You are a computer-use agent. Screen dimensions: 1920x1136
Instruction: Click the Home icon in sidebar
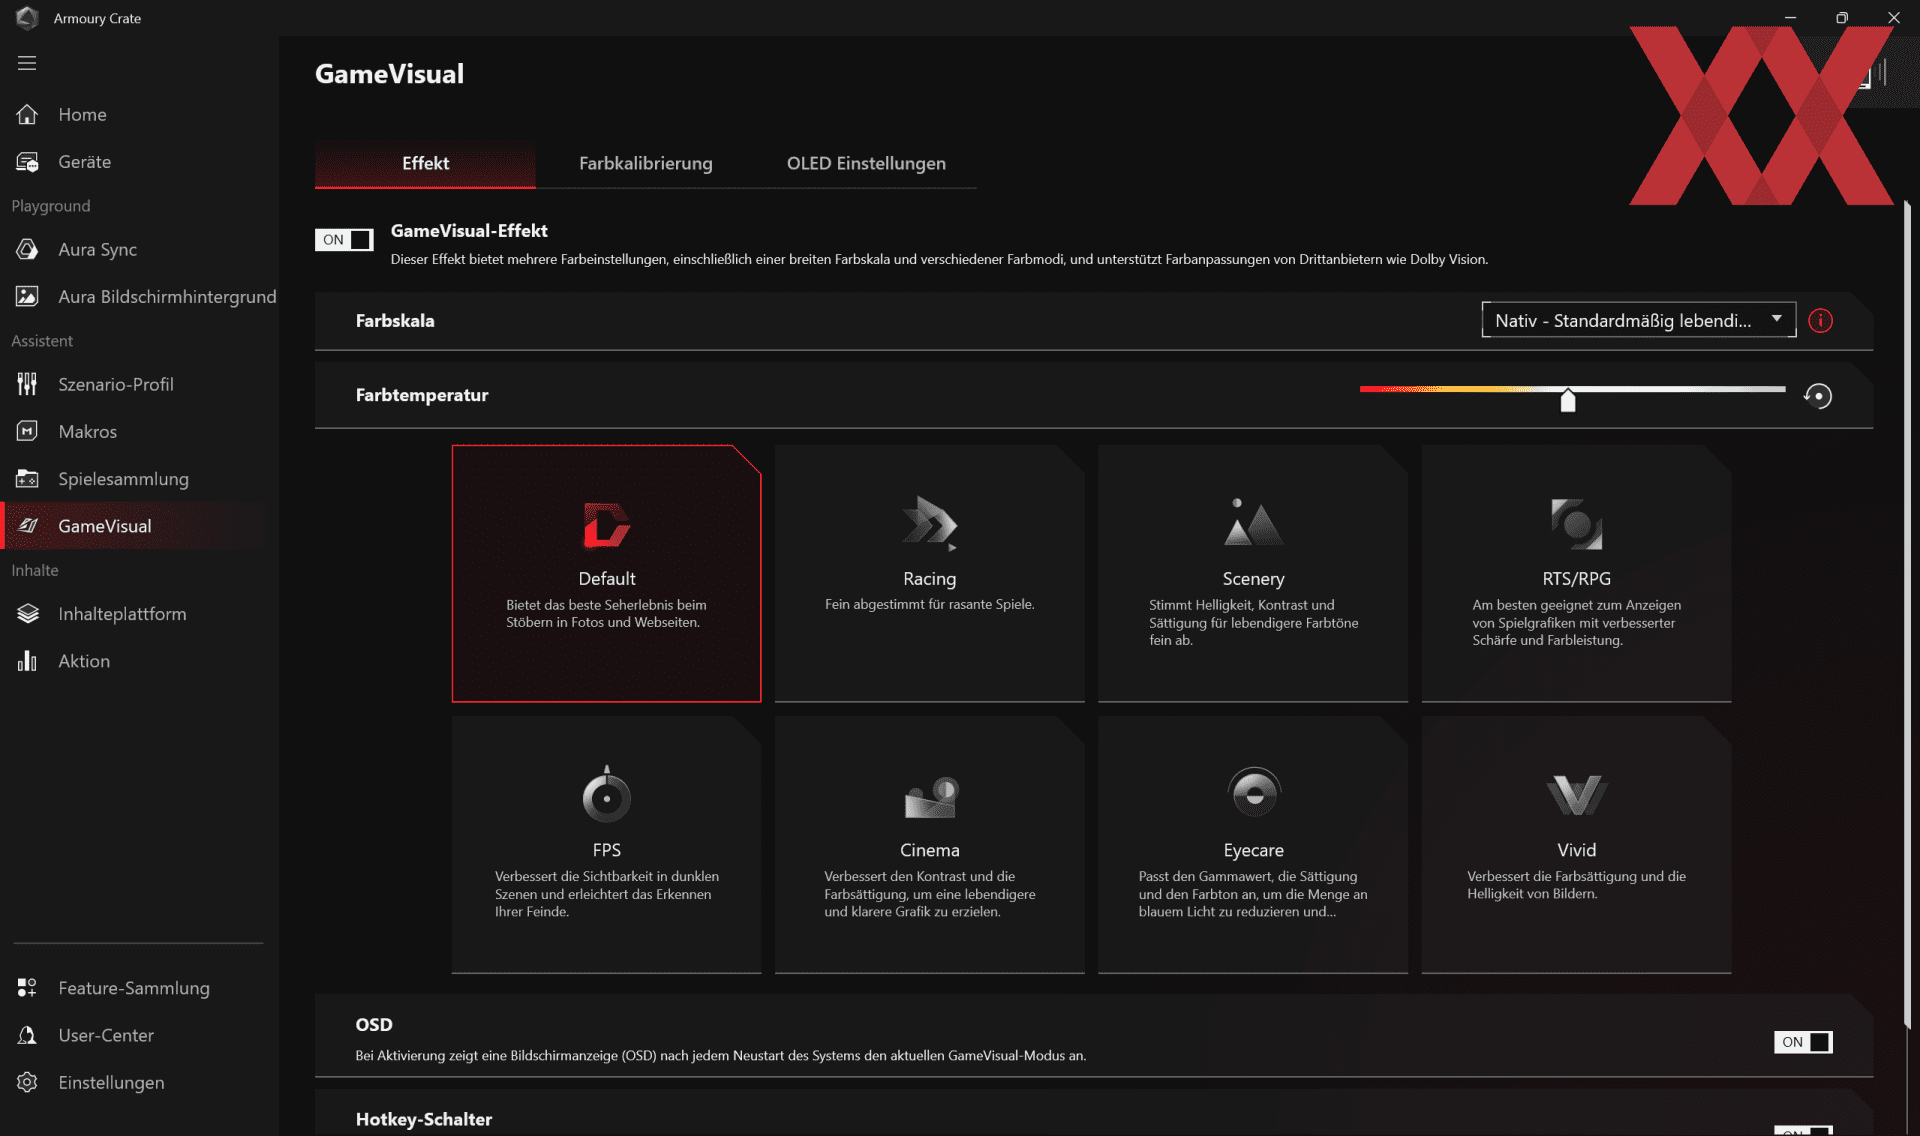tap(27, 115)
